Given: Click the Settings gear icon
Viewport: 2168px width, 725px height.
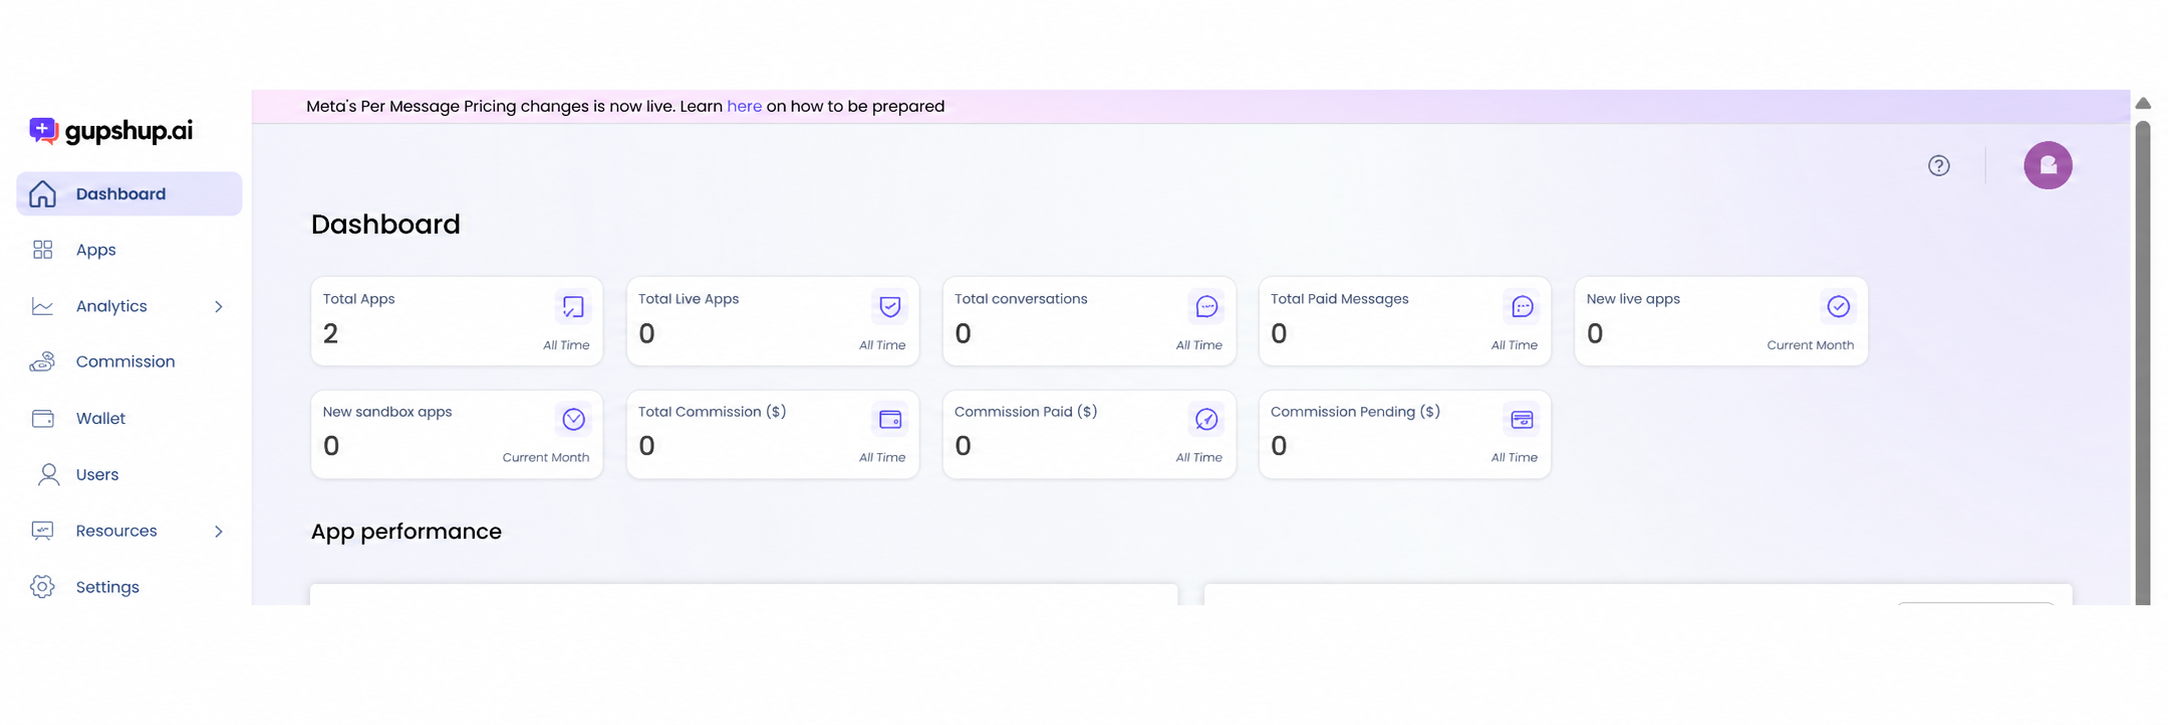Looking at the screenshot, I should pyautogui.click(x=42, y=586).
